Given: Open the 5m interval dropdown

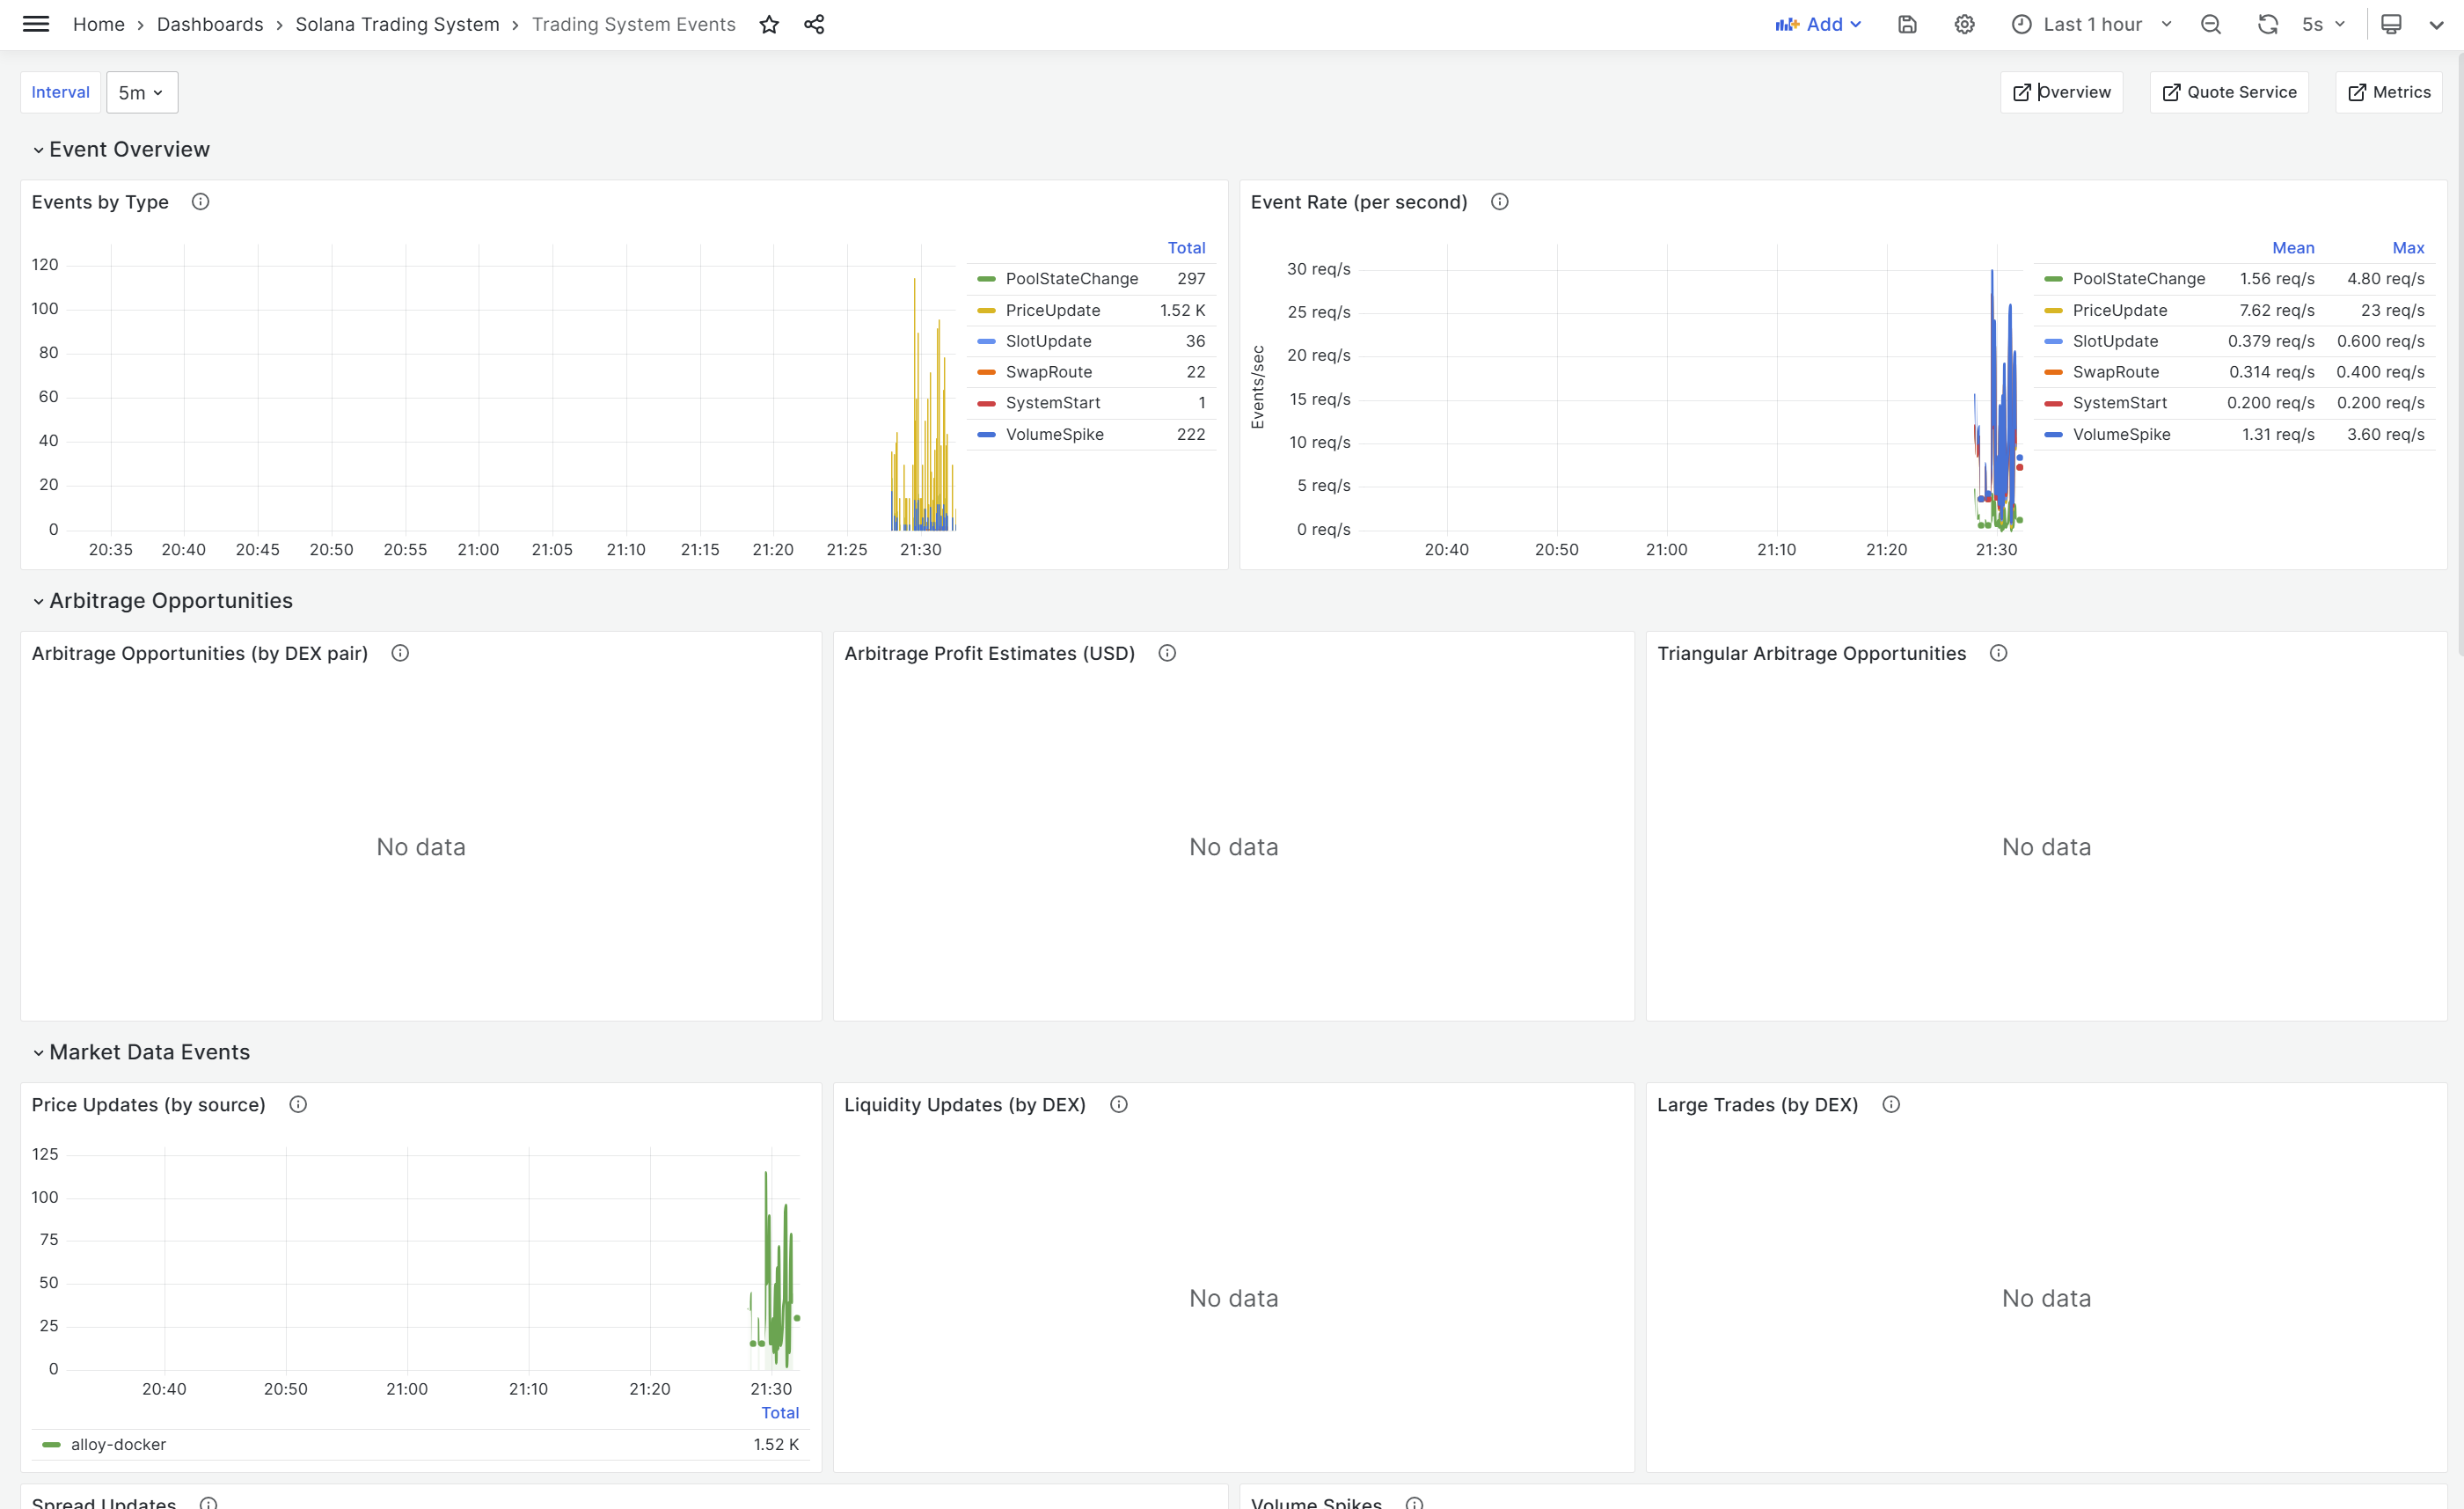Looking at the screenshot, I should tap(141, 91).
